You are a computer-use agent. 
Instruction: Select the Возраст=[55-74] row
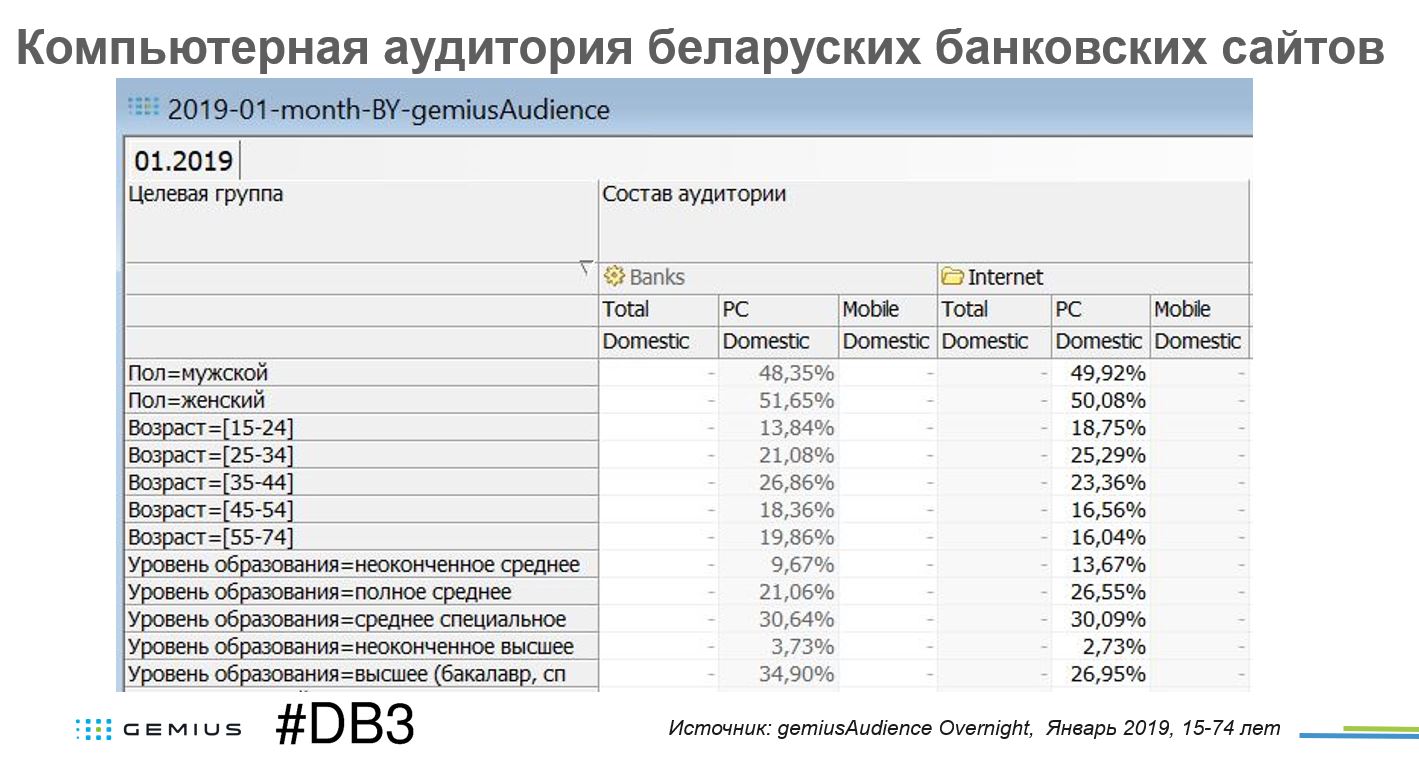(x=211, y=537)
